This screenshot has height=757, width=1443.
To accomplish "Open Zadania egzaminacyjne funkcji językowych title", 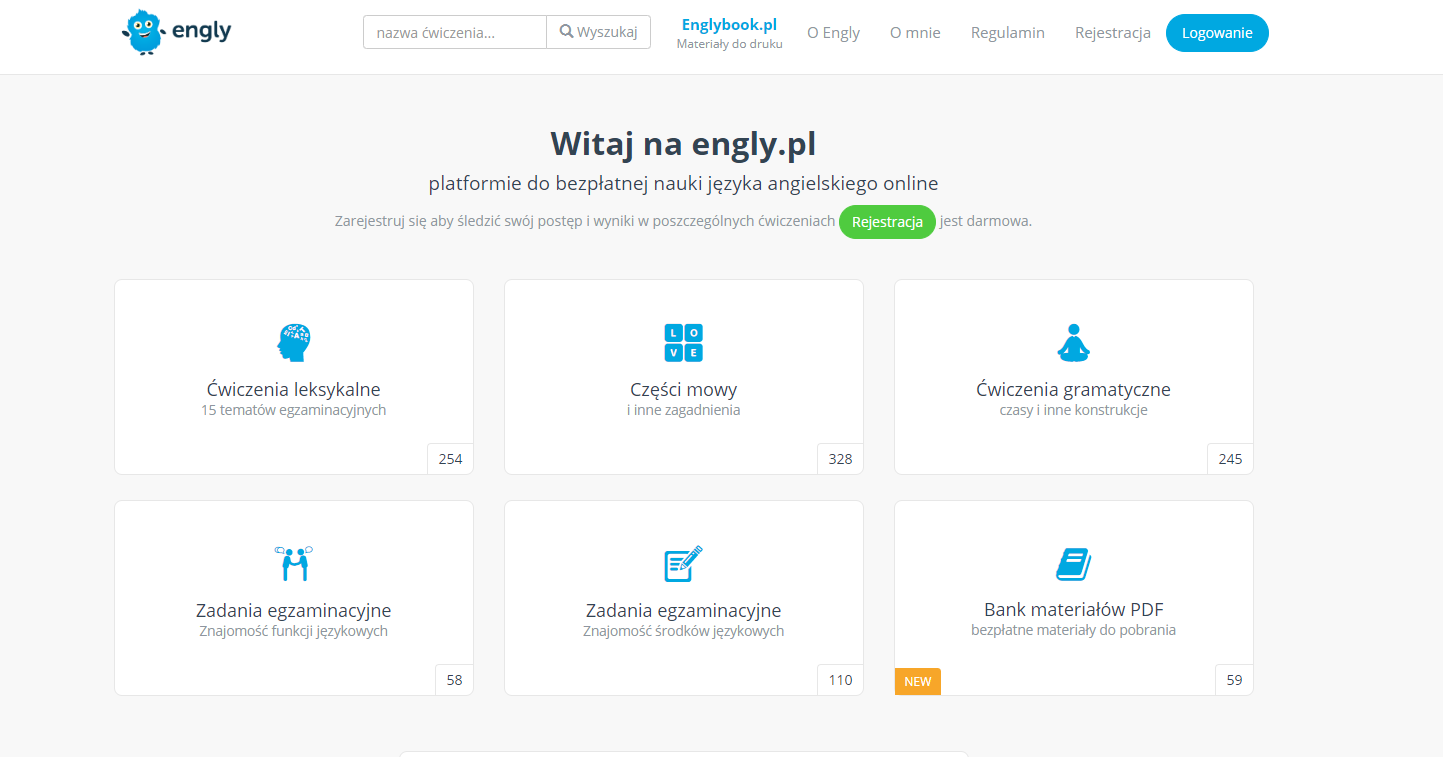I will (x=294, y=610).
